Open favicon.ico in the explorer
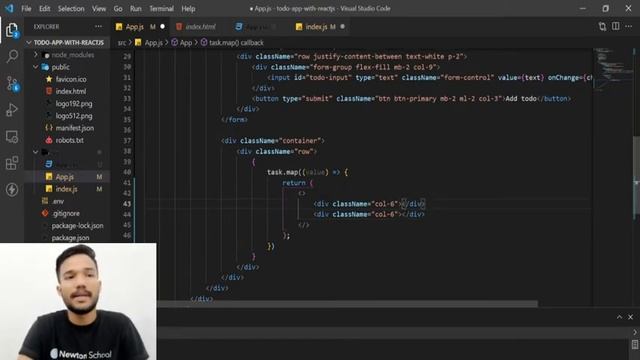Image resolution: width=640 pixels, height=360 pixels. [71, 79]
